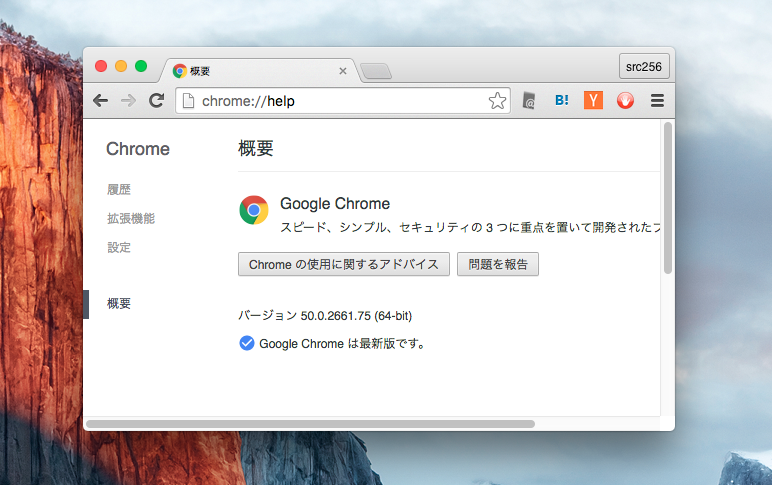The image size is (772, 485).
Task: Click the green fullscreen window button
Action: click(141, 66)
